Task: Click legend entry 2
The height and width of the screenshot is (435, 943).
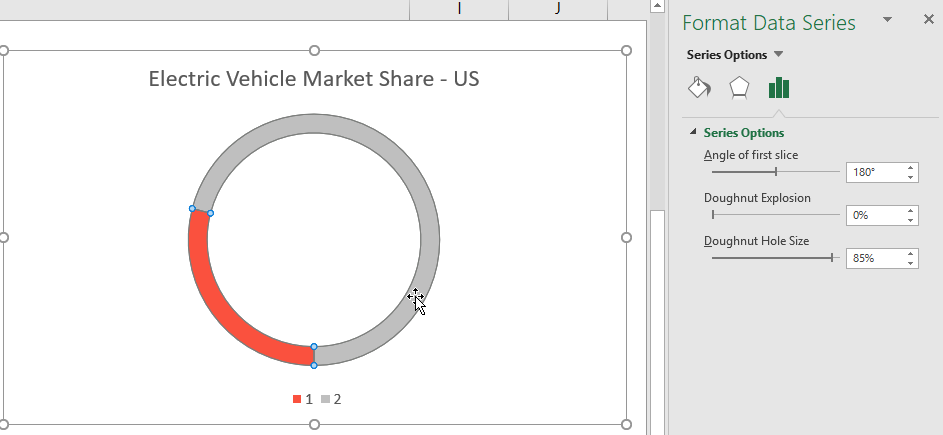Action: (331, 399)
